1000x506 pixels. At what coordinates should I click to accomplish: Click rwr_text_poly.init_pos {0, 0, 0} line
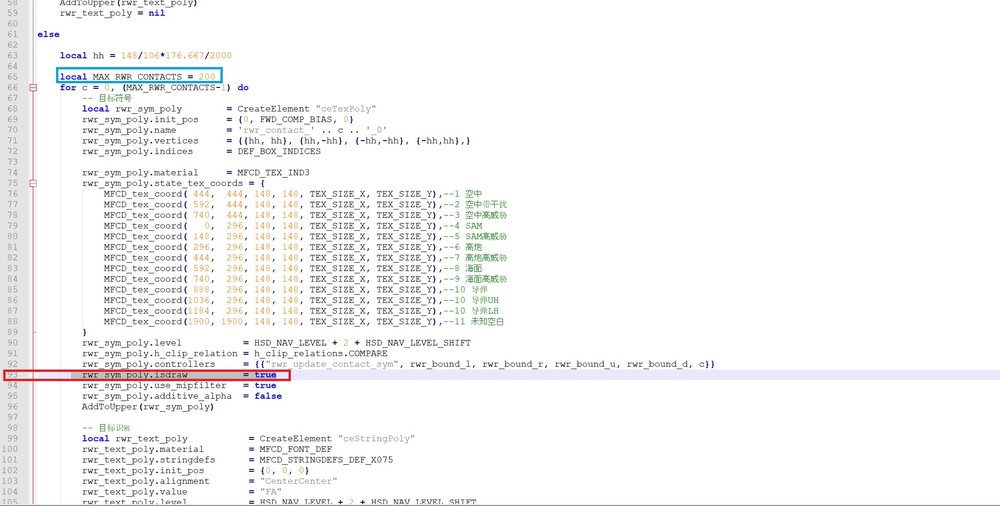click(x=196, y=470)
